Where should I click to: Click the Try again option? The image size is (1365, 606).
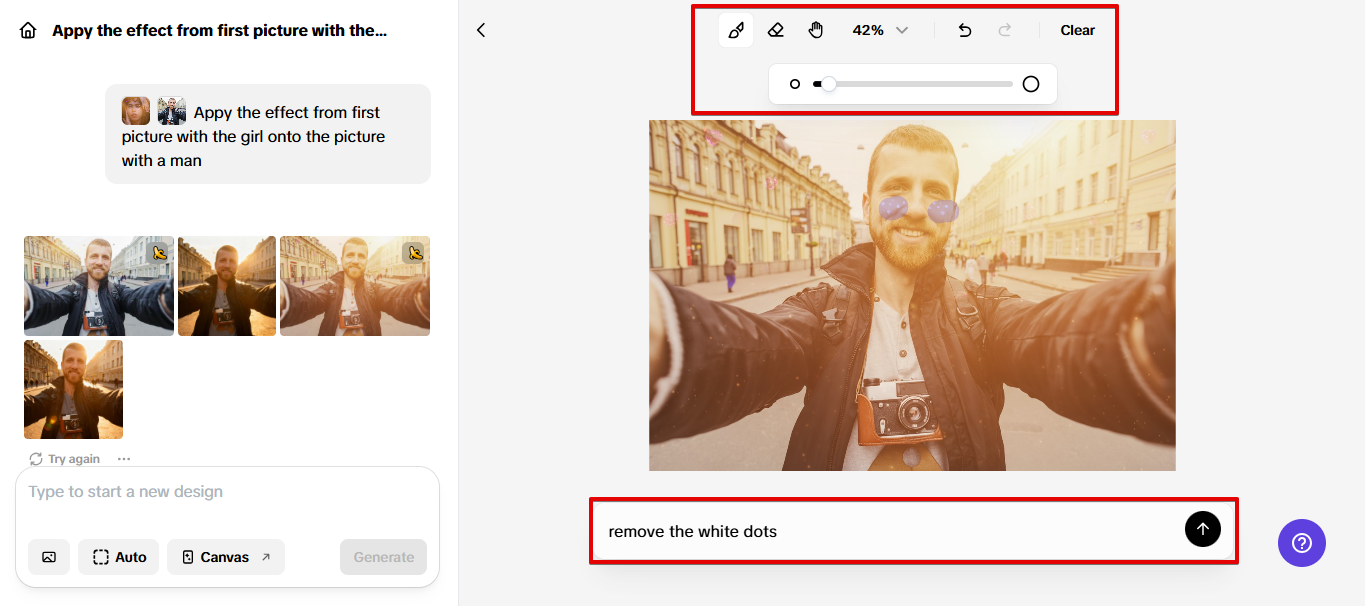click(x=63, y=458)
